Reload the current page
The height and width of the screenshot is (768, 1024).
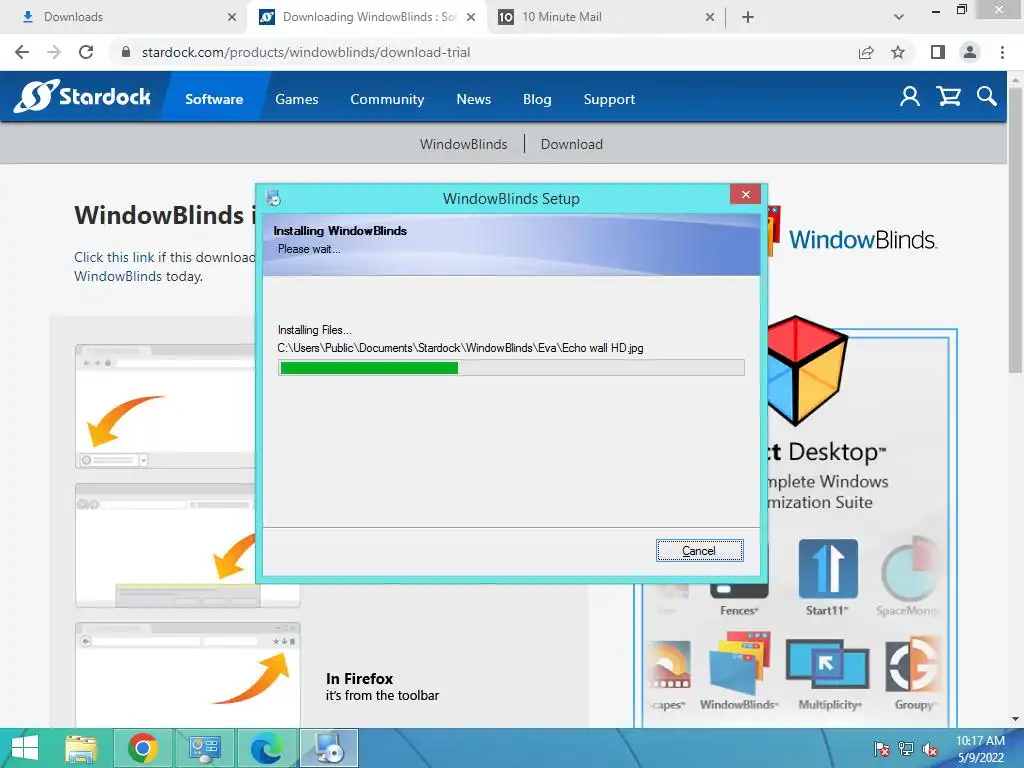pyautogui.click(x=86, y=52)
